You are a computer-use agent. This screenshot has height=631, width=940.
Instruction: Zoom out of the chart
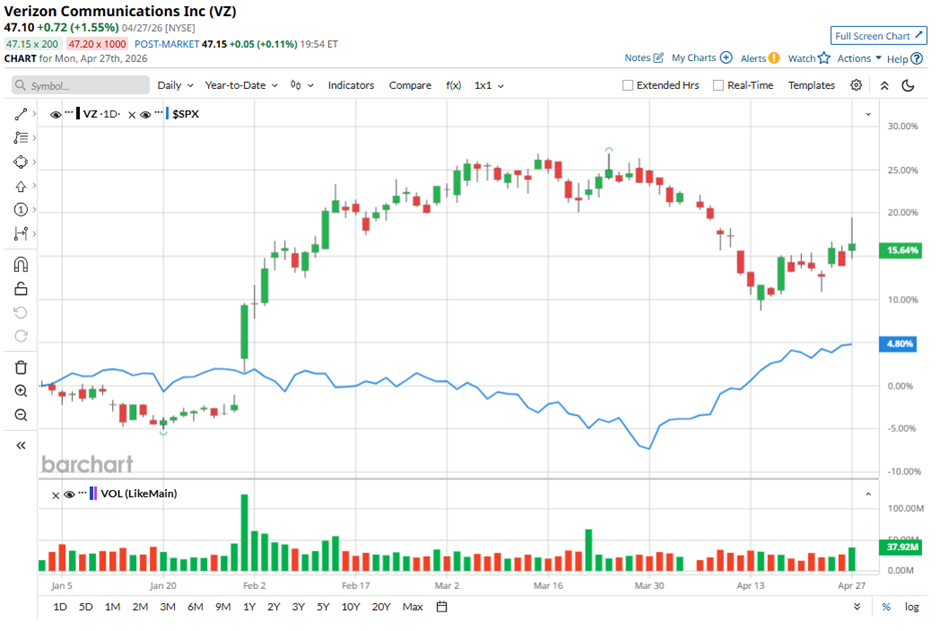(21, 415)
